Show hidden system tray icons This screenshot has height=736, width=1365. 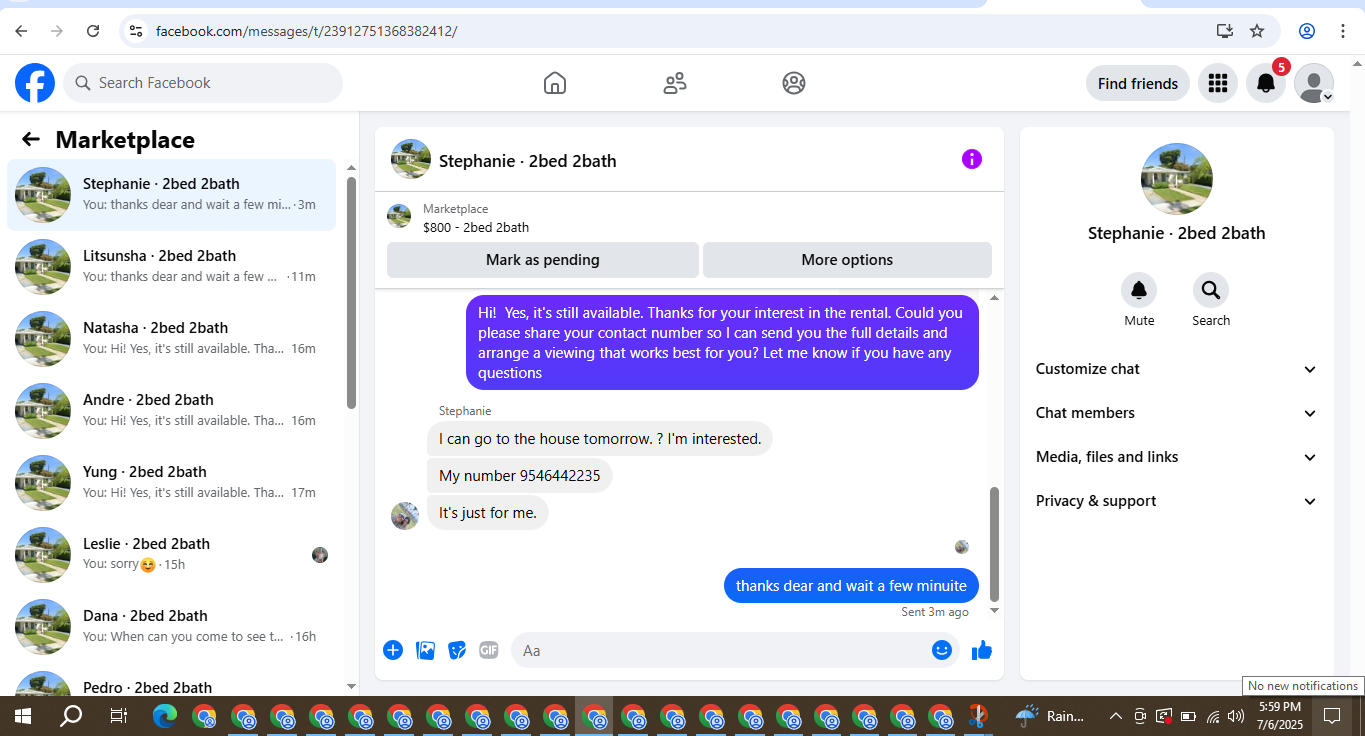[x=1115, y=716]
